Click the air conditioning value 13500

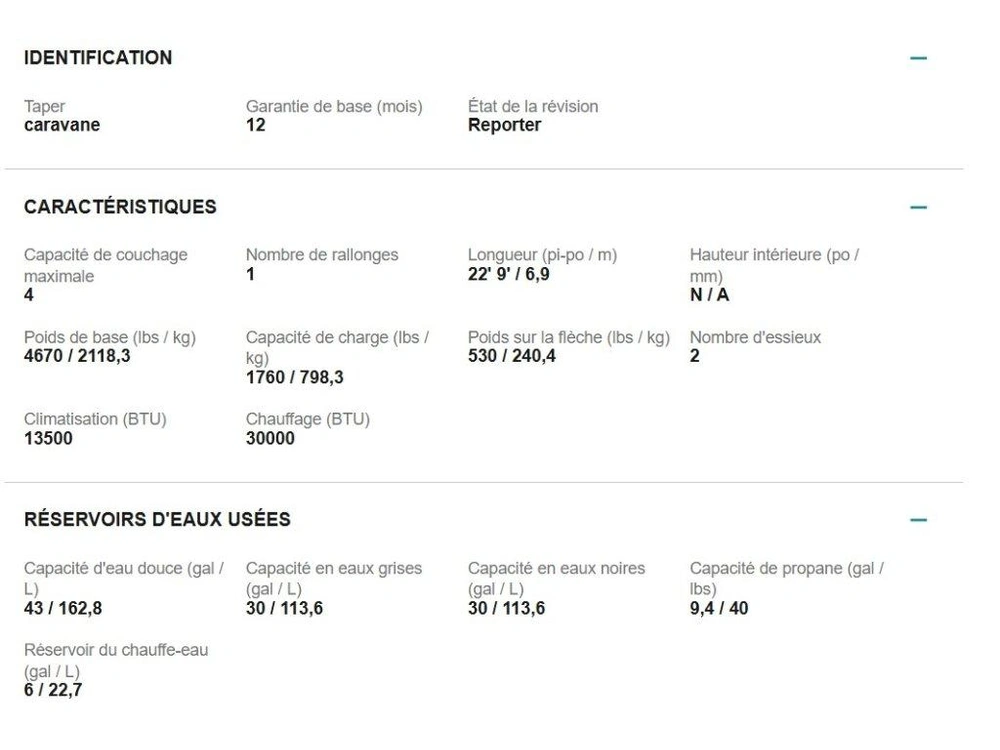pyautogui.click(x=48, y=438)
